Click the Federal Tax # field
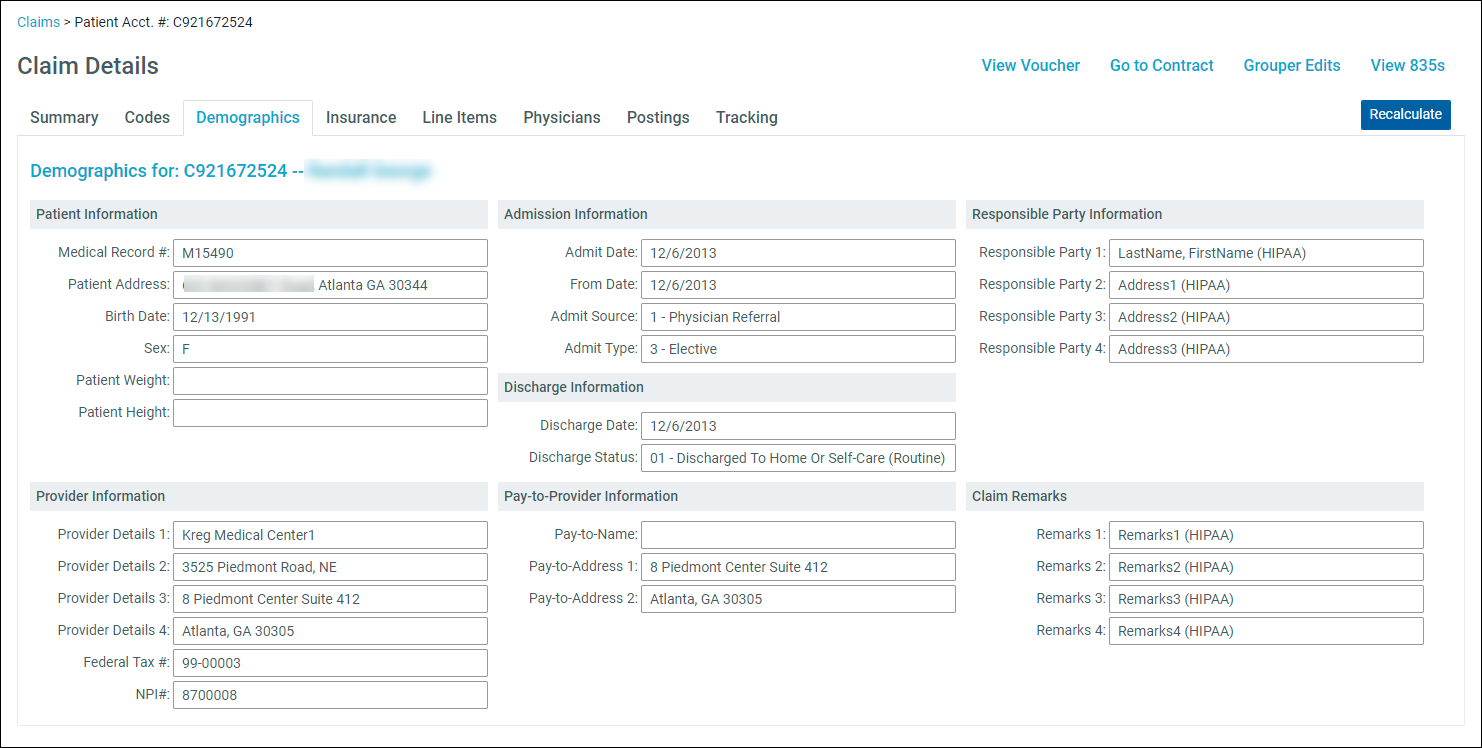 pyautogui.click(x=330, y=663)
